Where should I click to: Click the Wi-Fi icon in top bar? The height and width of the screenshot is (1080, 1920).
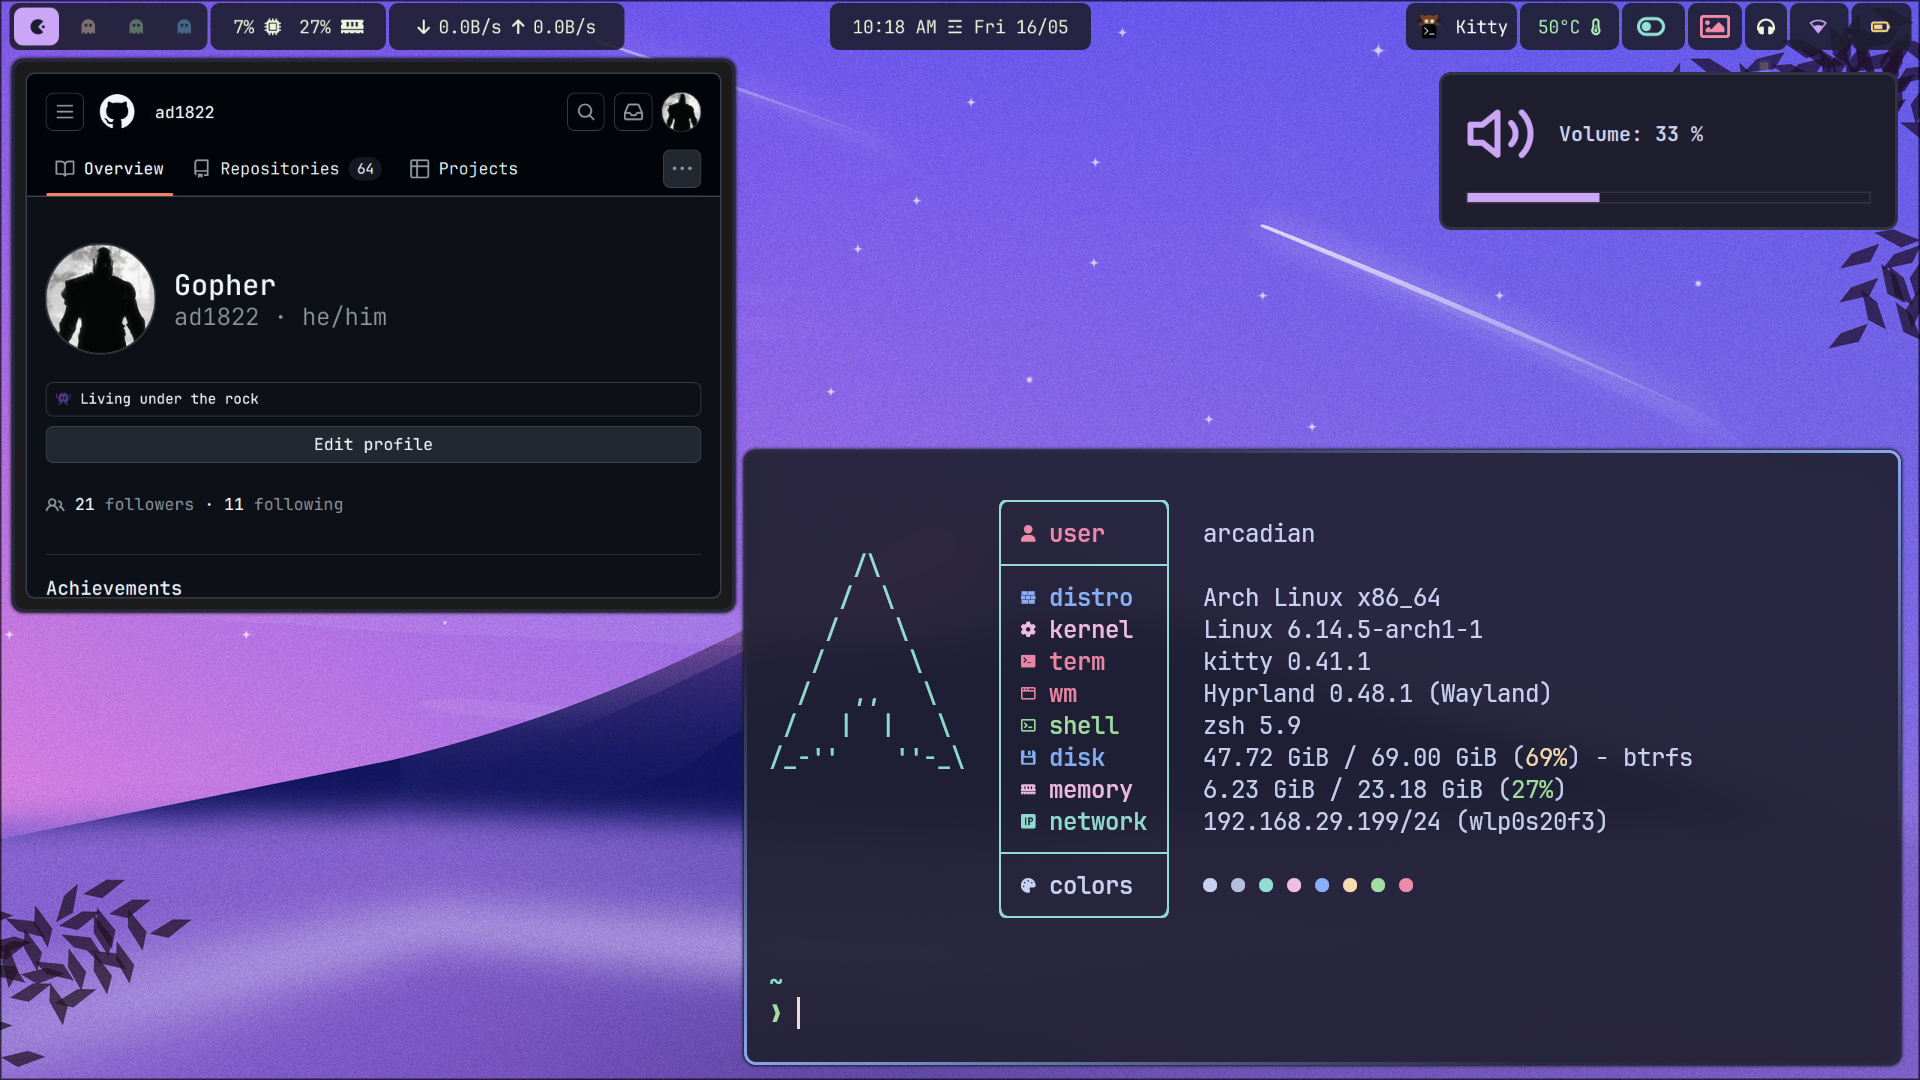click(x=1818, y=27)
